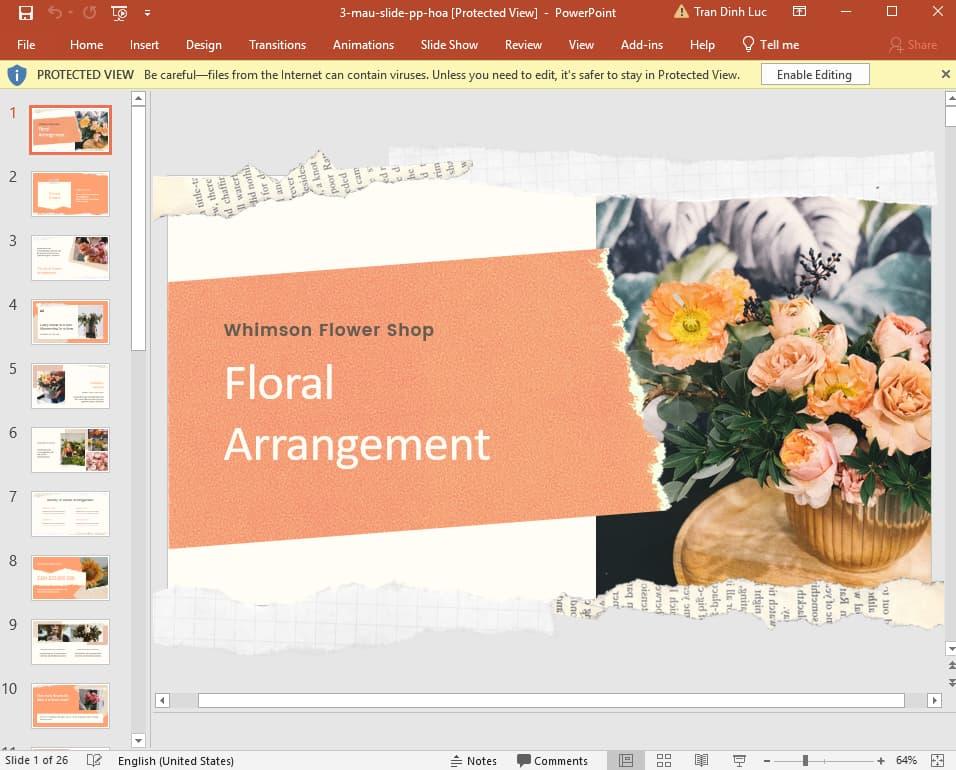Switch to the Animations ribbon tab
The height and width of the screenshot is (770, 956).
click(363, 44)
